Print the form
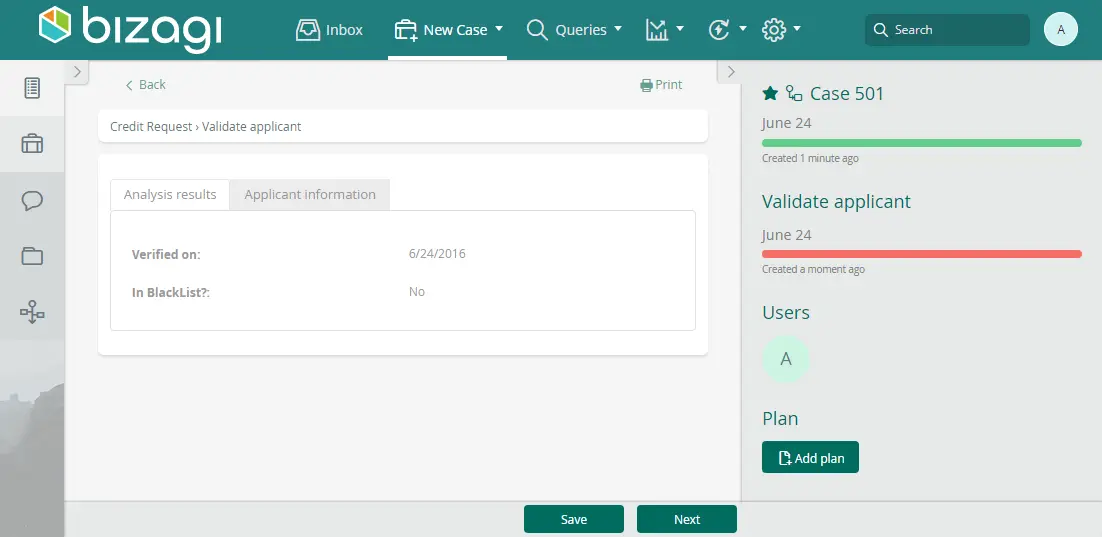The height and width of the screenshot is (537, 1102). click(x=661, y=84)
